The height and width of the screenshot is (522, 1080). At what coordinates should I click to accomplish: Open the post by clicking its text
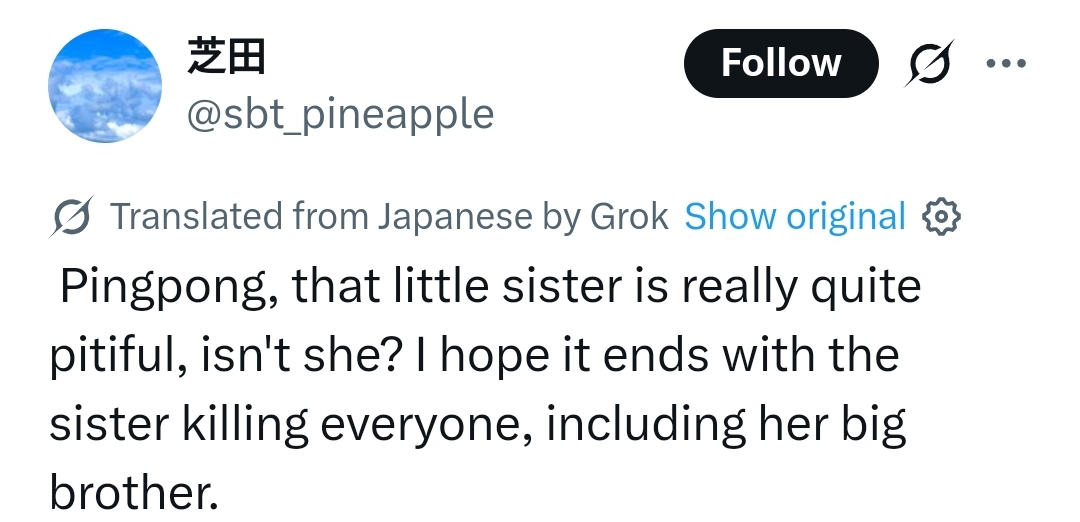coord(480,390)
